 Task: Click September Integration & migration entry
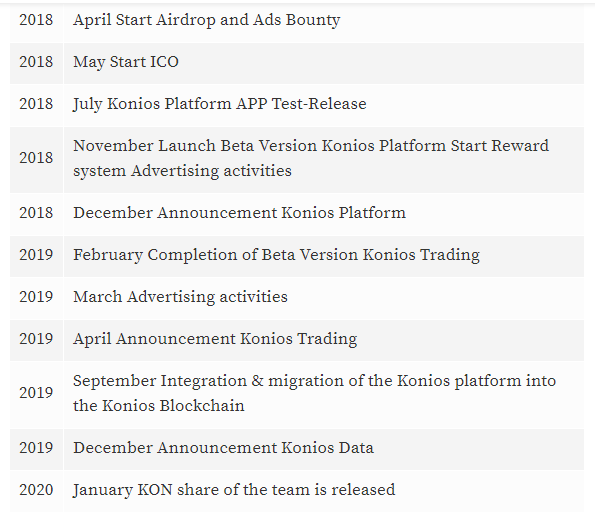tap(315, 393)
